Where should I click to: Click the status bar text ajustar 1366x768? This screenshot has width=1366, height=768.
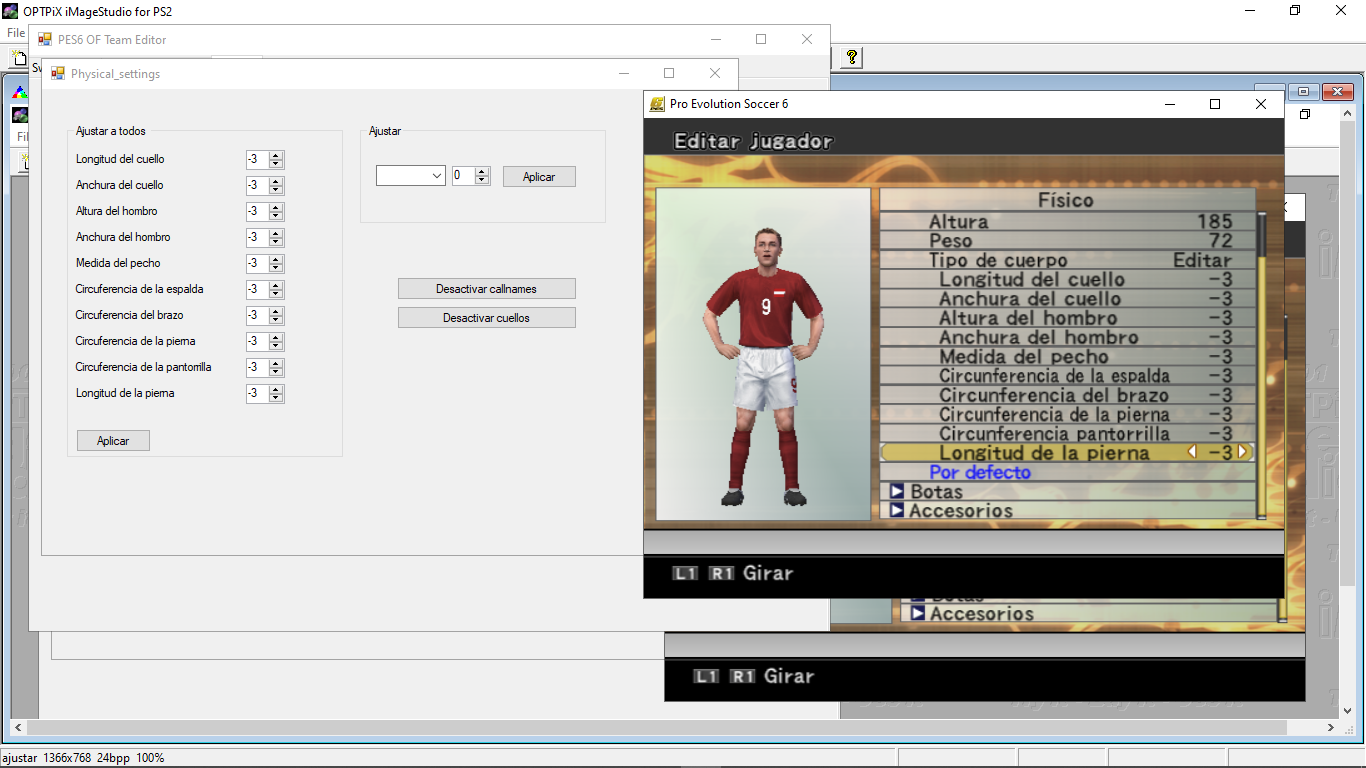pos(83,758)
